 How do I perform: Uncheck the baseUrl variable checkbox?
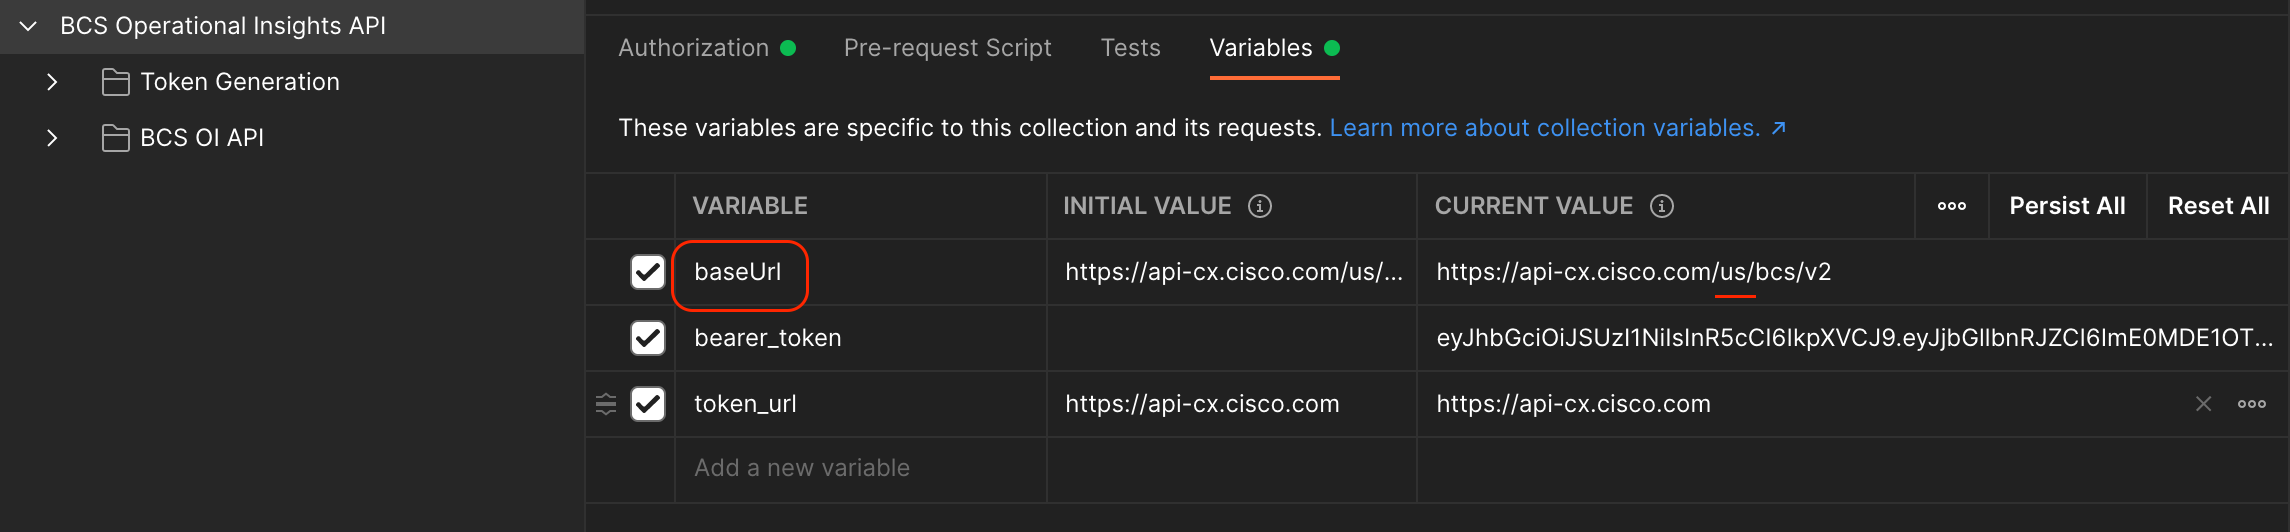point(648,272)
